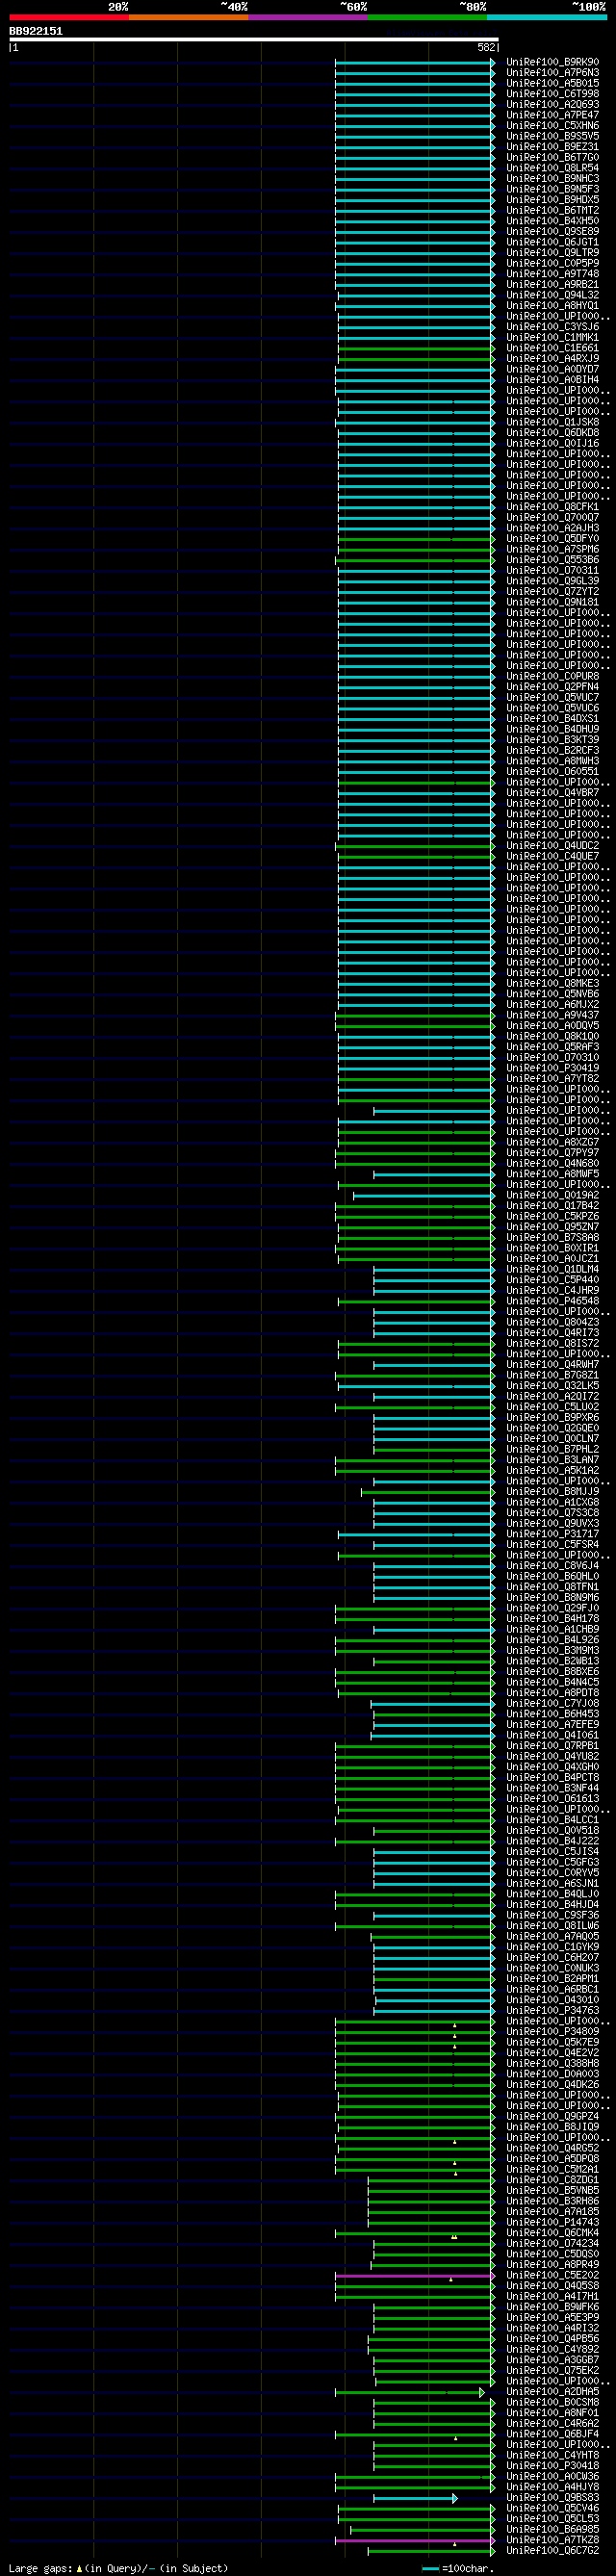The width and height of the screenshot is (616, 2576).
Task: Select hit label UniRef100_B4DXS1
Action: tap(553, 719)
